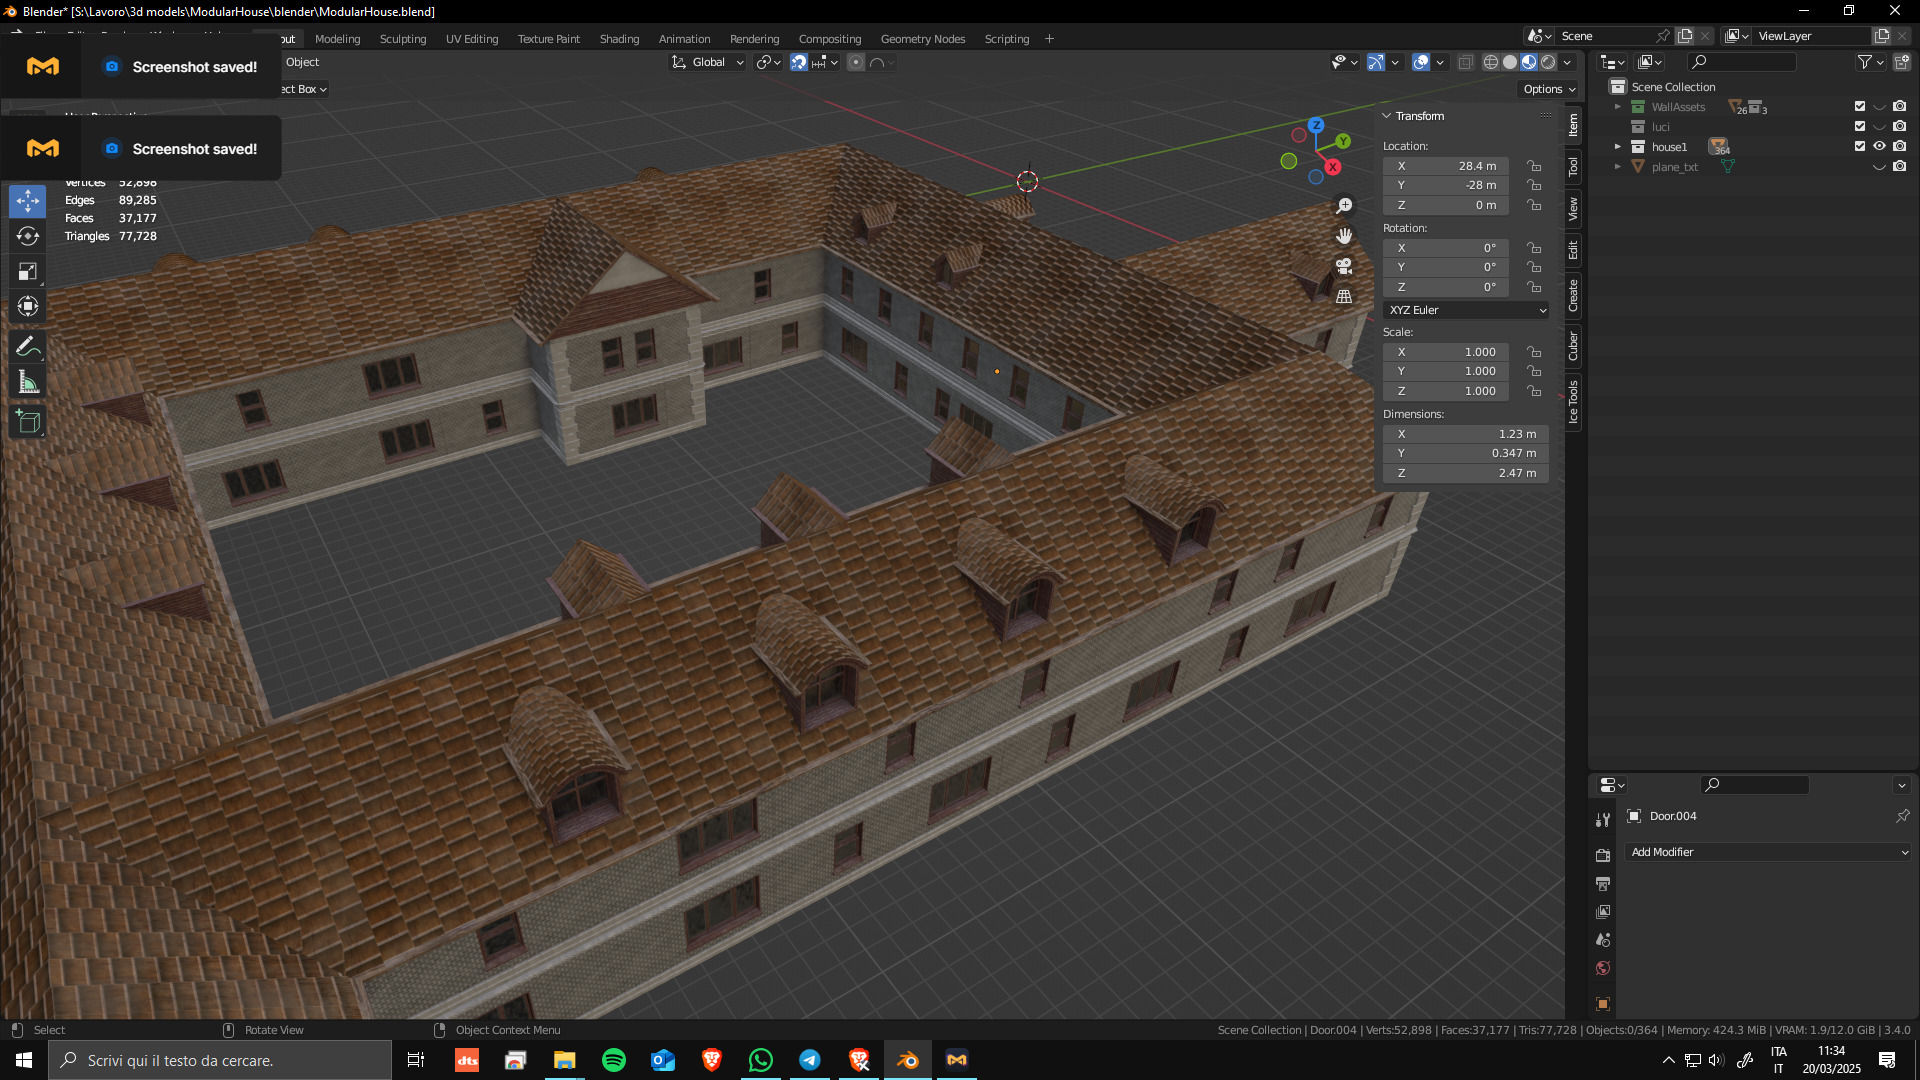Select the Add Cube tool

28,422
